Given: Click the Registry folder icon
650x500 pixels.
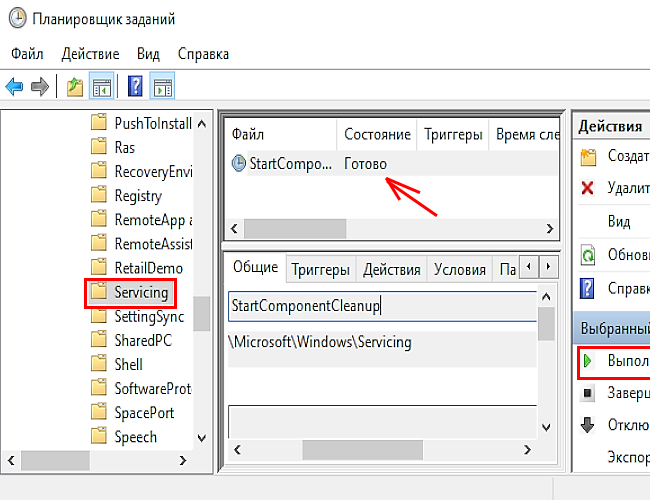Looking at the screenshot, I should tap(99, 194).
